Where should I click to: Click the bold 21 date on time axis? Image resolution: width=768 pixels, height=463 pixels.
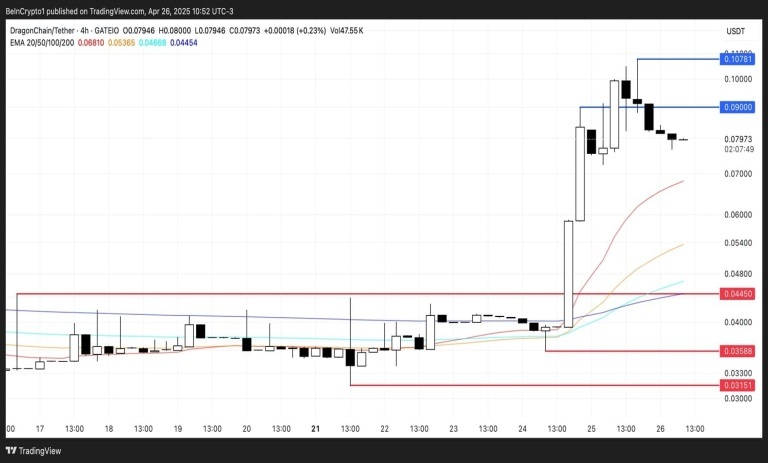[315, 429]
